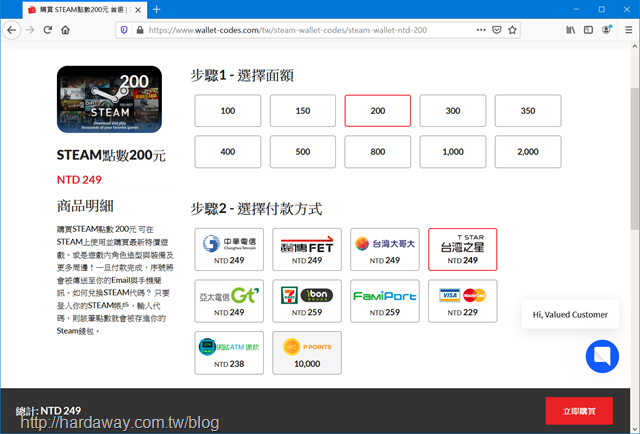Click the 商品明細 heading
Image resolution: width=640 pixels, height=434 pixels.
click(85, 206)
